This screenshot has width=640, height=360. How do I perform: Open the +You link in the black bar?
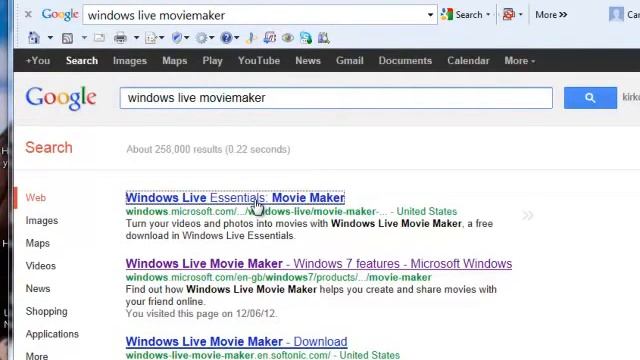[x=38, y=60]
